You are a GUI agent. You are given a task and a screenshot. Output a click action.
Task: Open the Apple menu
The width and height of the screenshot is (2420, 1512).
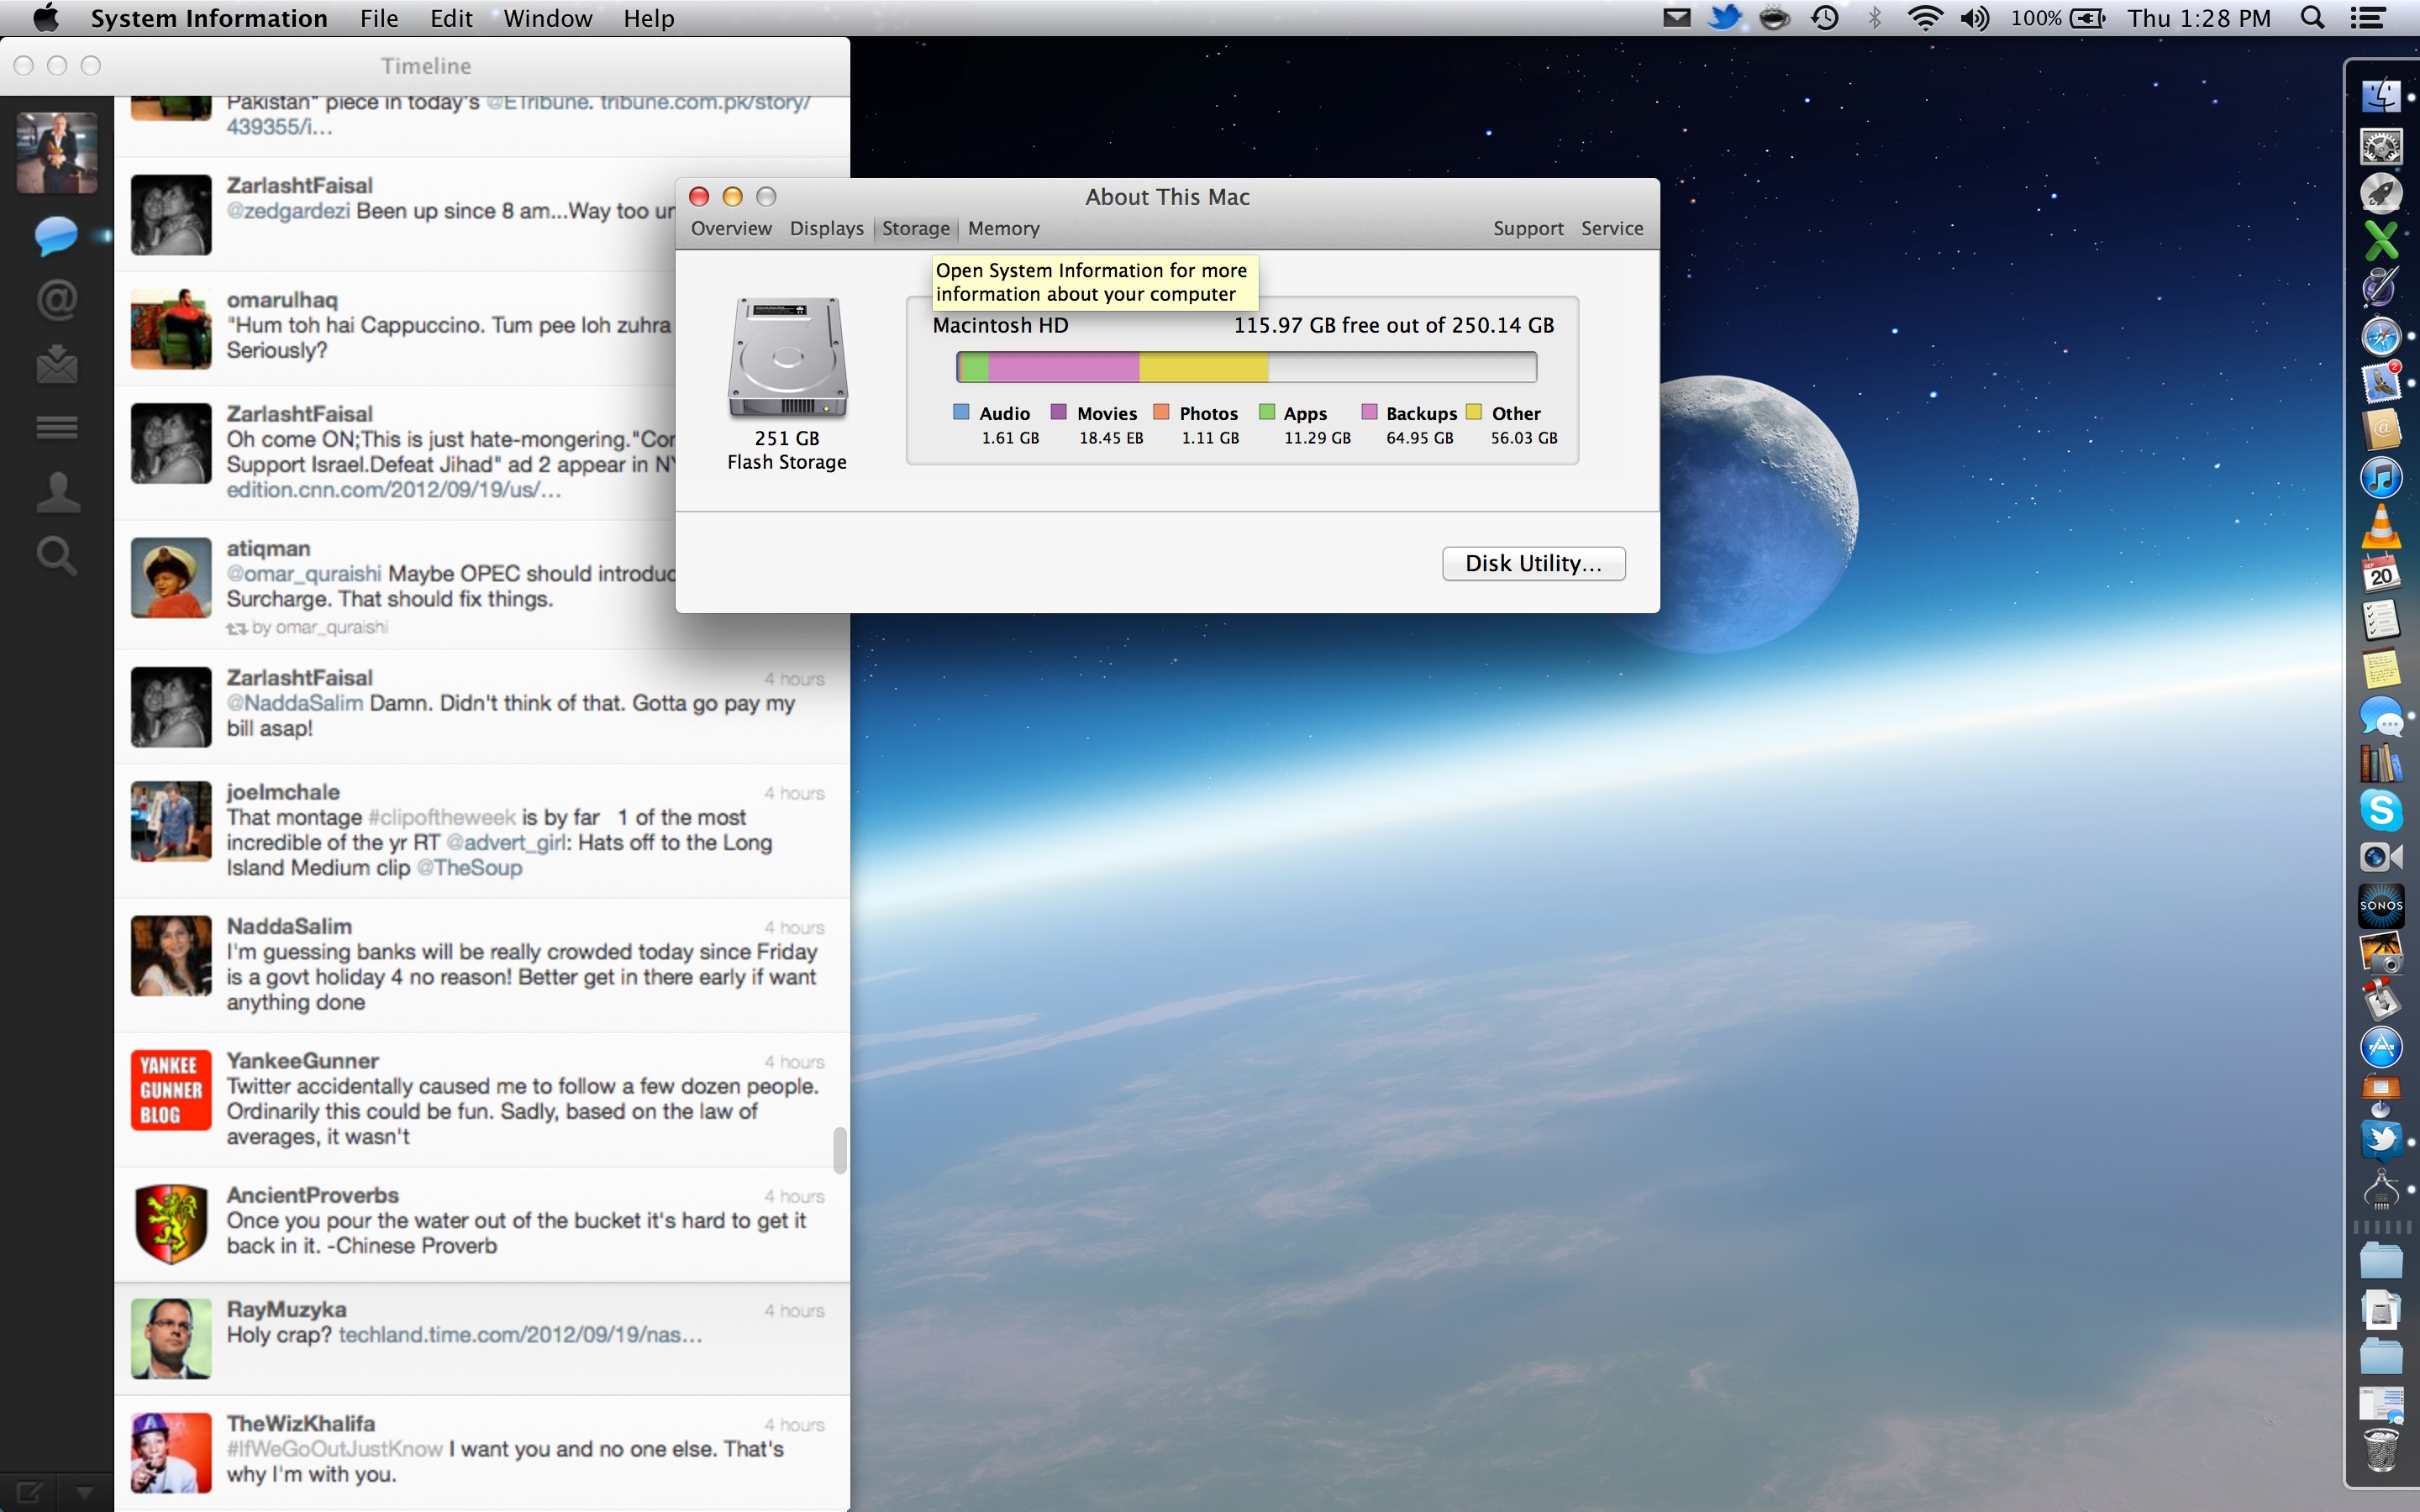(x=46, y=18)
